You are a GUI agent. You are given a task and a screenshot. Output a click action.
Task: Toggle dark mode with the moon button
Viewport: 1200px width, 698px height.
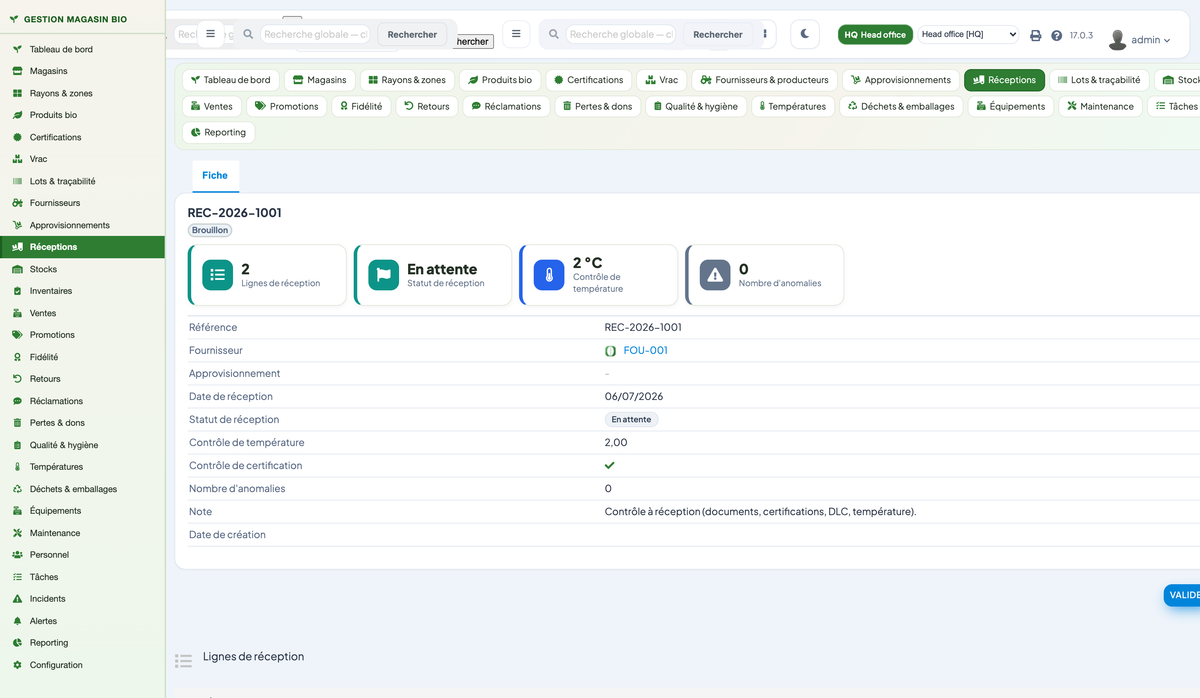[x=805, y=34]
